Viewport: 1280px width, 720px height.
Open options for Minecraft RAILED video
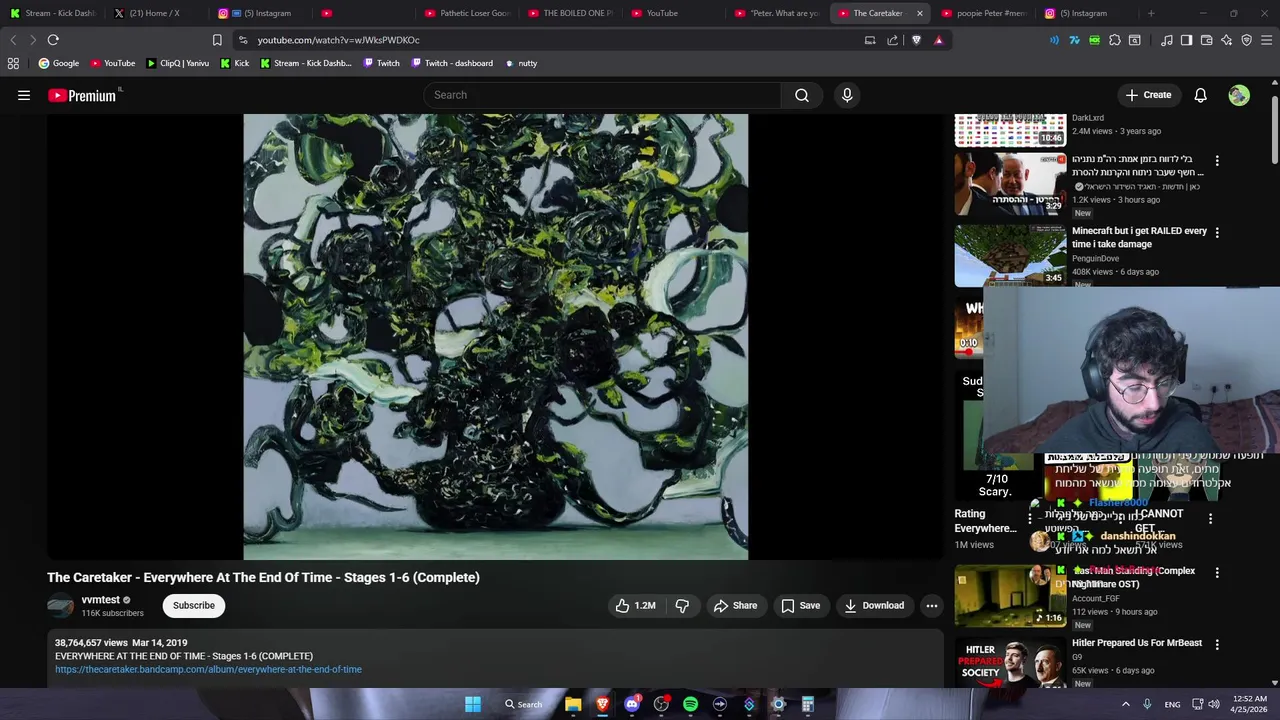coord(1217,232)
